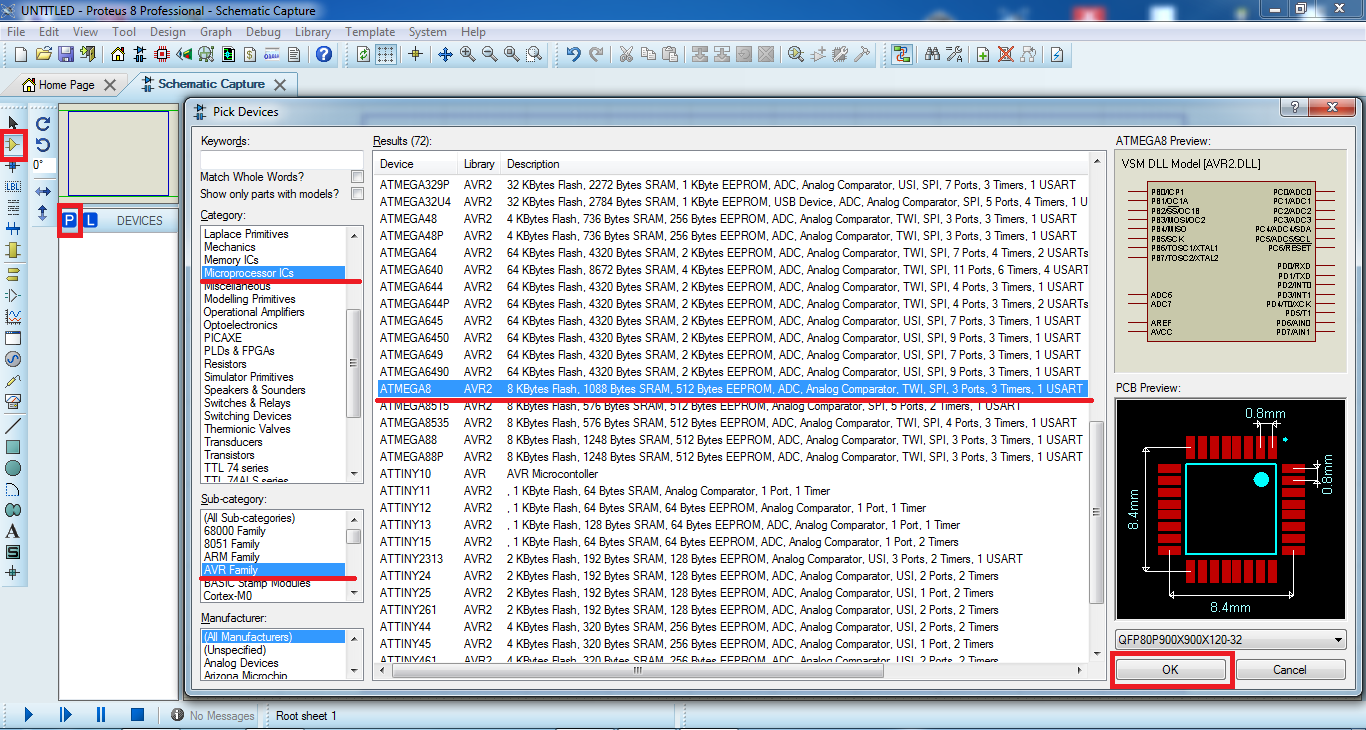Click the Rotate Anti-clockwise icon
The image size is (1366, 730).
click(43, 145)
